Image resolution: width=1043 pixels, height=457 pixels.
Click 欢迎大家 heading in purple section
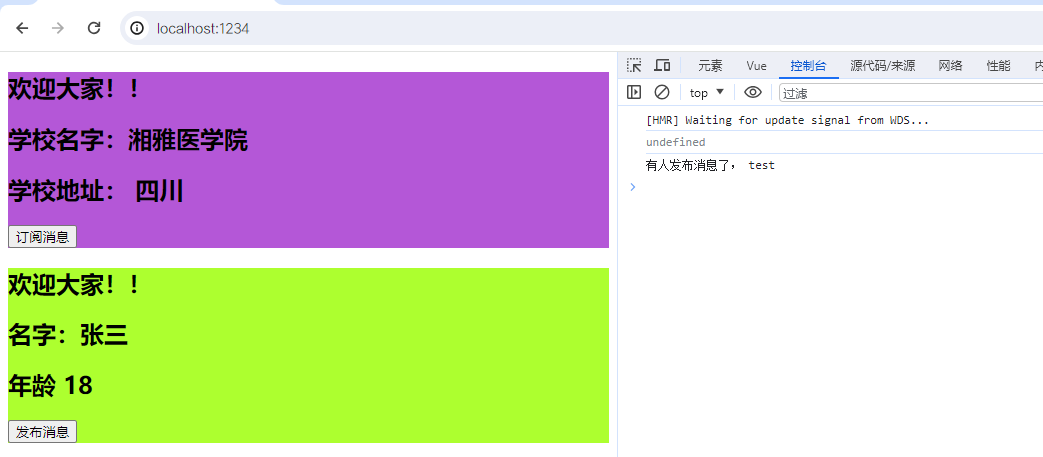(x=74, y=89)
